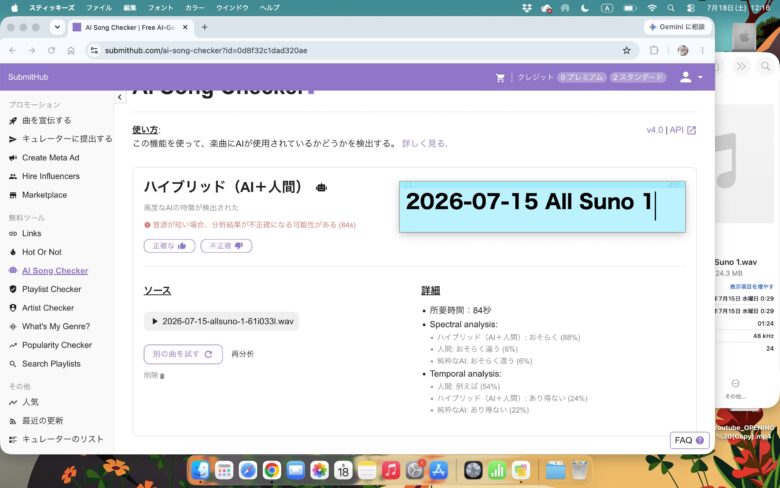This screenshot has width=780, height=488.
Task: Click the paper plane icon for キュレーターに提出する
Action: tap(13, 139)
